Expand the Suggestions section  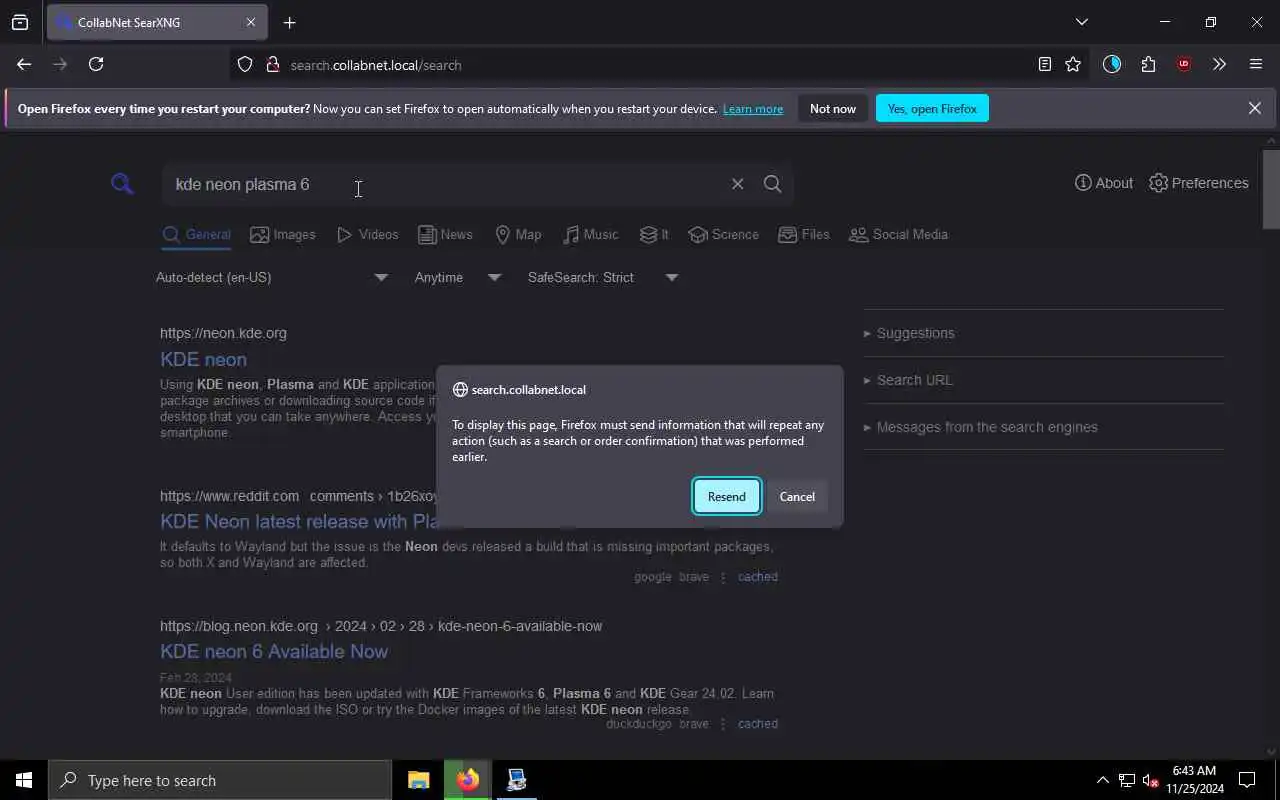(x=1044, y=333)
